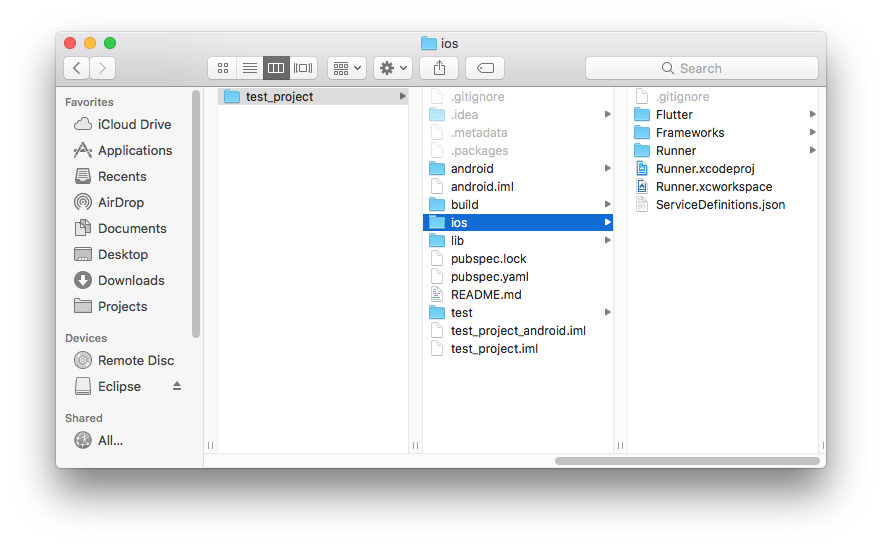Switch to icon view in toolbar
This screenshot has width=882, height=548.
(222, 68)
